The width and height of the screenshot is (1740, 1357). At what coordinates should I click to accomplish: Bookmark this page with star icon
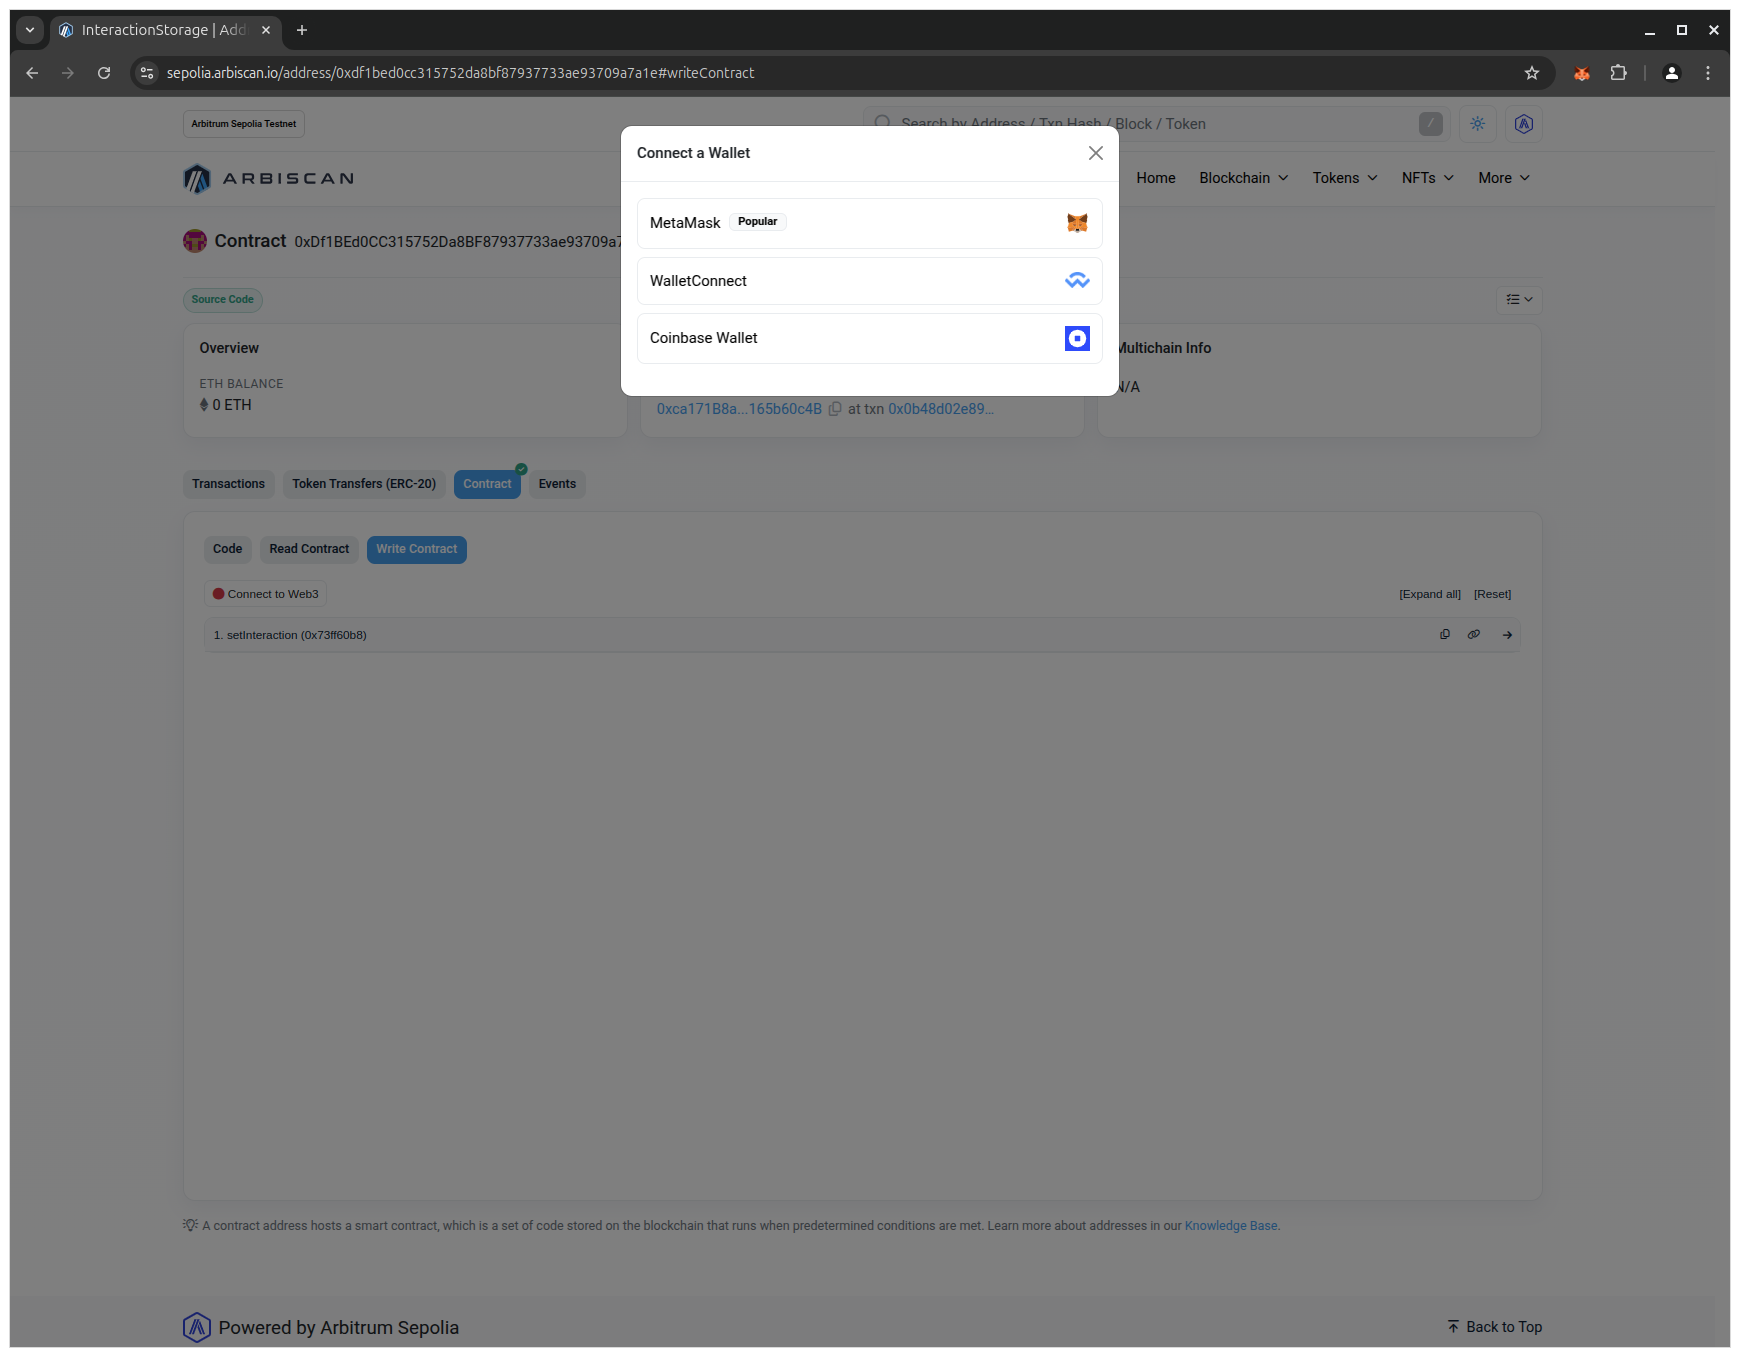tap(1531, 73)
